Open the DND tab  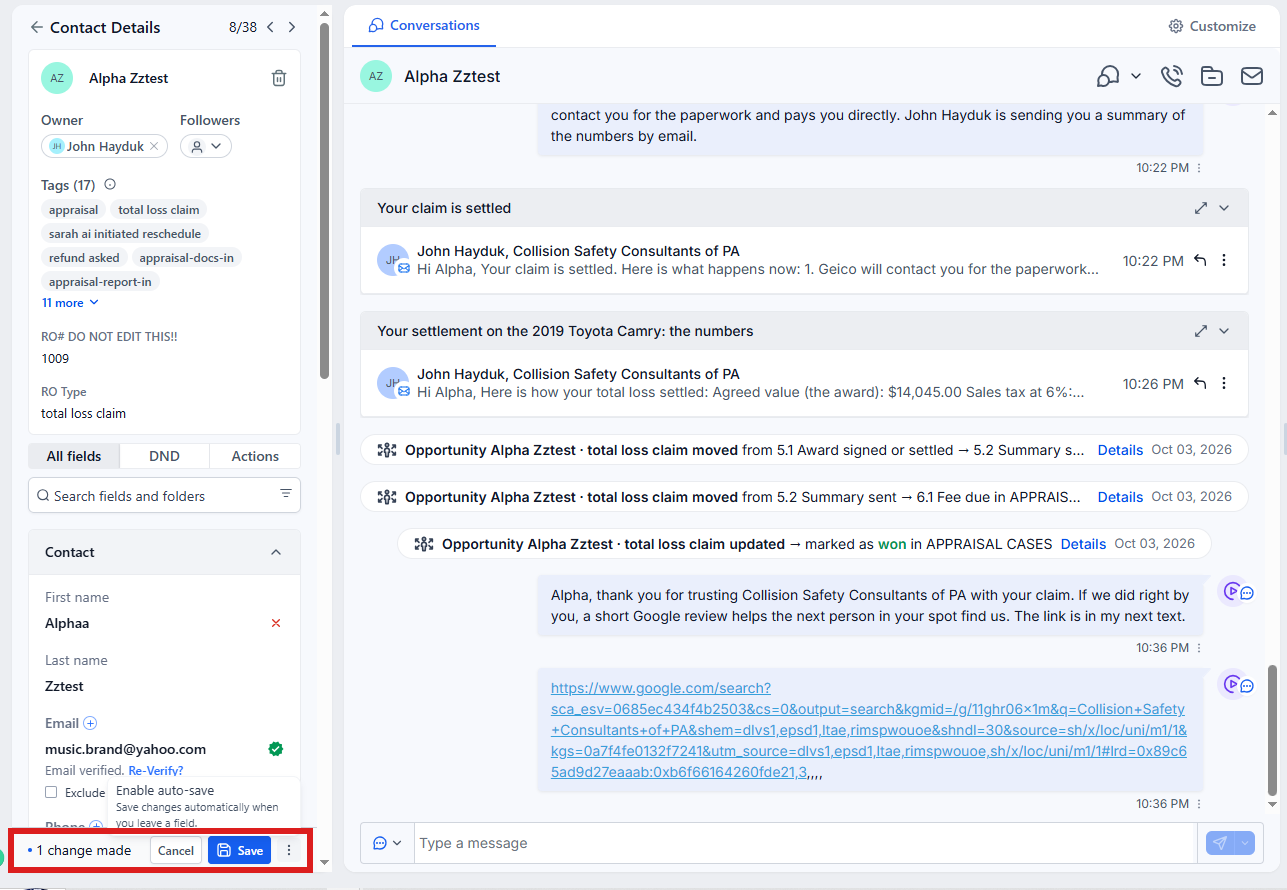[x=164, y=456]
